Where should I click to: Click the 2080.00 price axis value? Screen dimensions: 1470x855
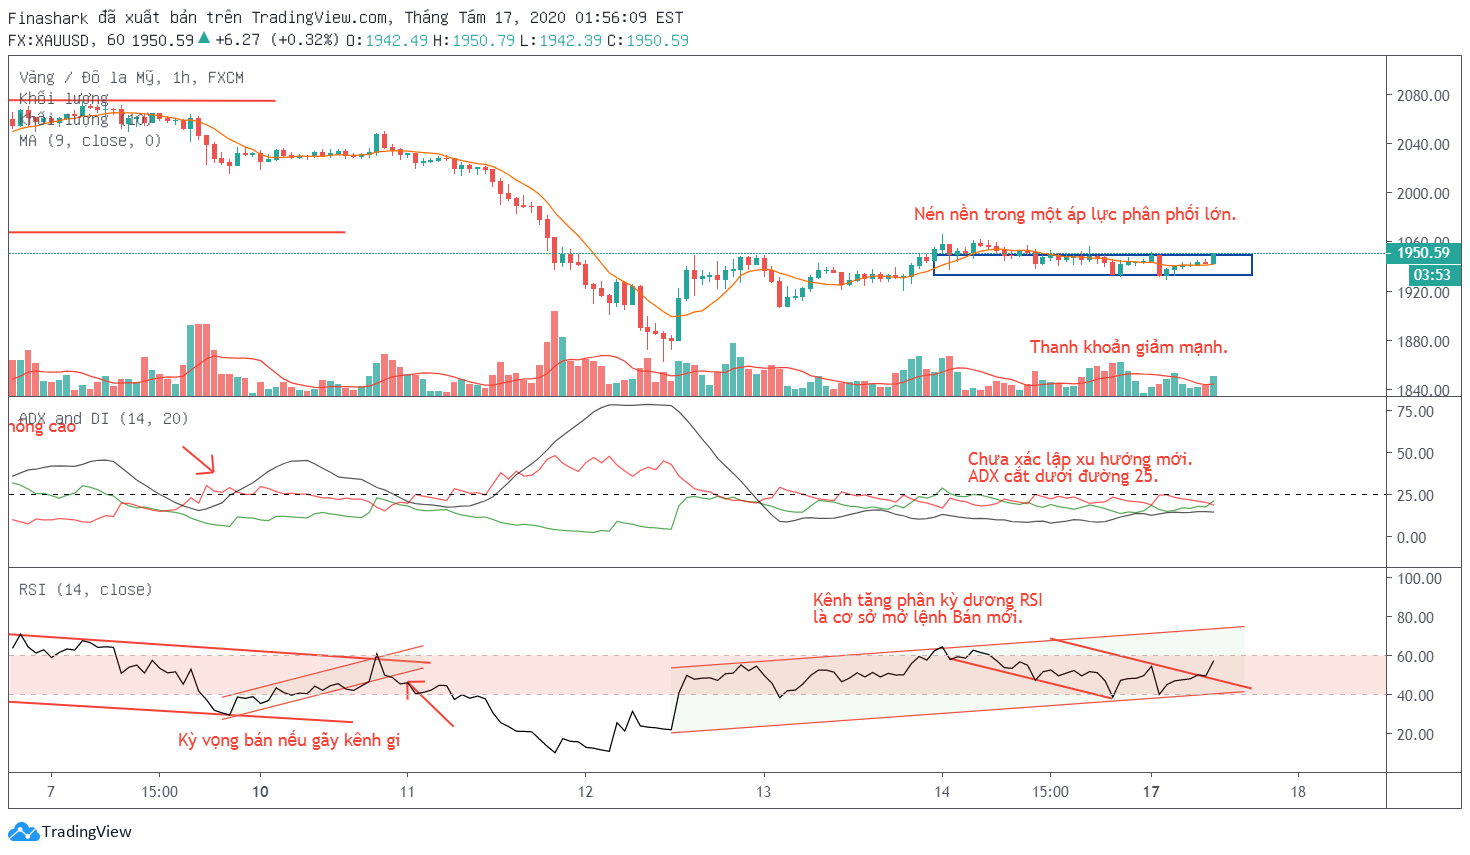[x=1423, y=95]
